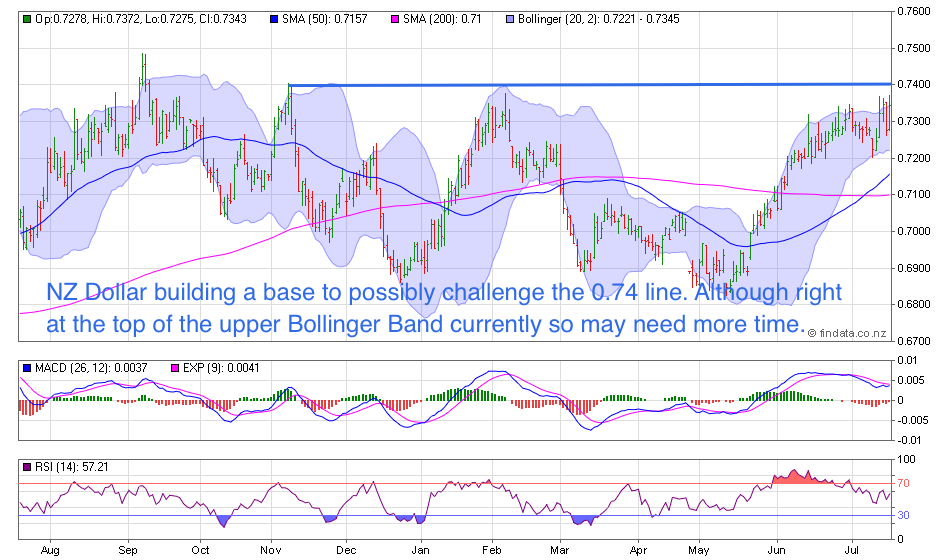Click the findata.co.nz copyright text
Viewport: 940px width, 560px height.
[847, 333]
